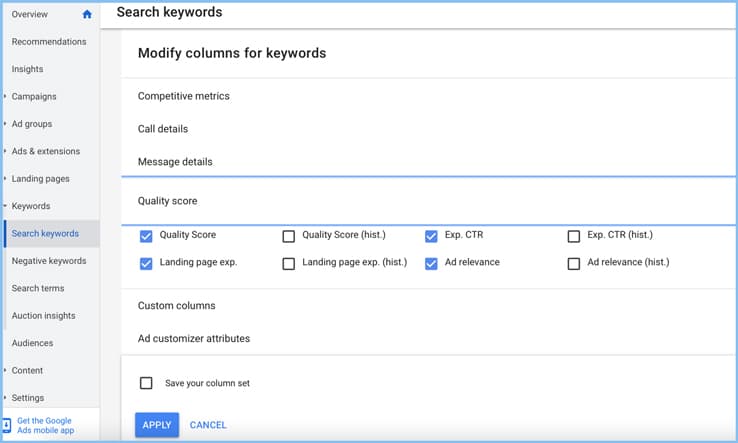Uncheck the Exp. CTR checkbox
This screenshot has height=443, width=738.
[x=431, y=236]
